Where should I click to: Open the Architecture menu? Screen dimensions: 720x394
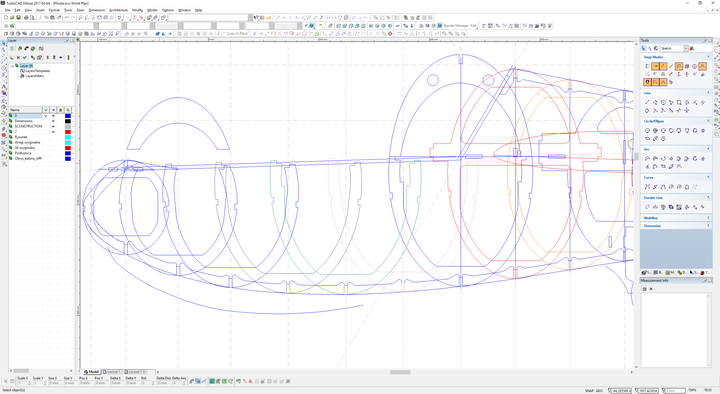[x=118, y=10]
